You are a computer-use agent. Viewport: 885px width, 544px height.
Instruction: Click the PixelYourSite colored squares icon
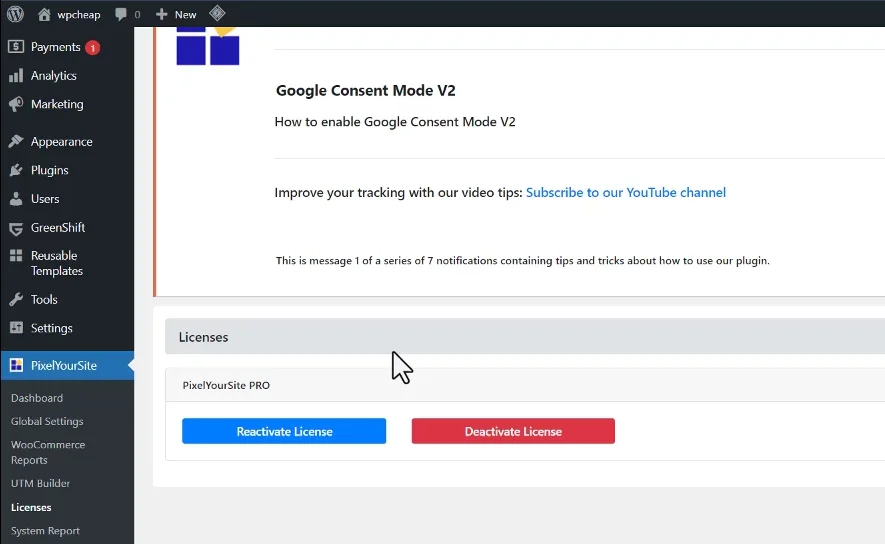tap(16, 365)
